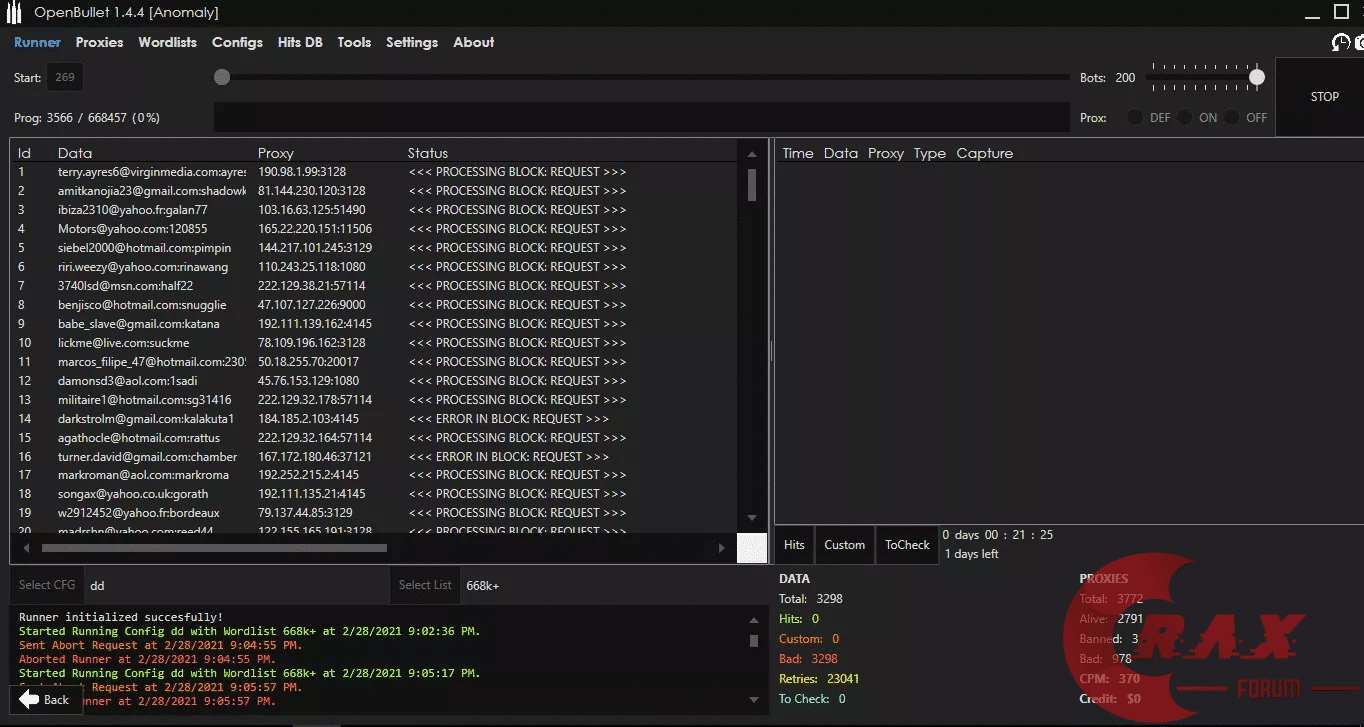Select the DEF proxy mode radio button
This screenshot has height=727, width=1364.
[1135, 117]
